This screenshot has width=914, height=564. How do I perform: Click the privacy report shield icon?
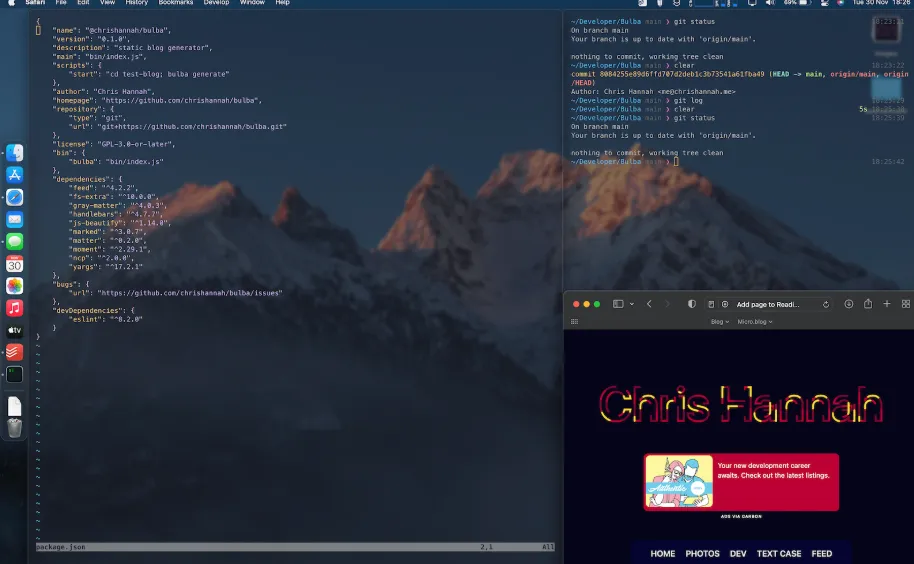[x=692, y=304]
